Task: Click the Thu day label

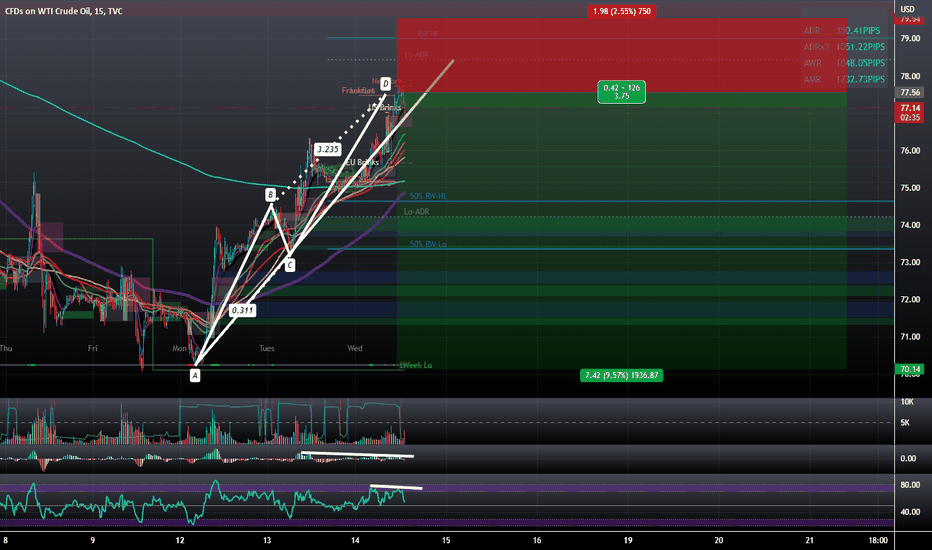Action: pos(6,348)
